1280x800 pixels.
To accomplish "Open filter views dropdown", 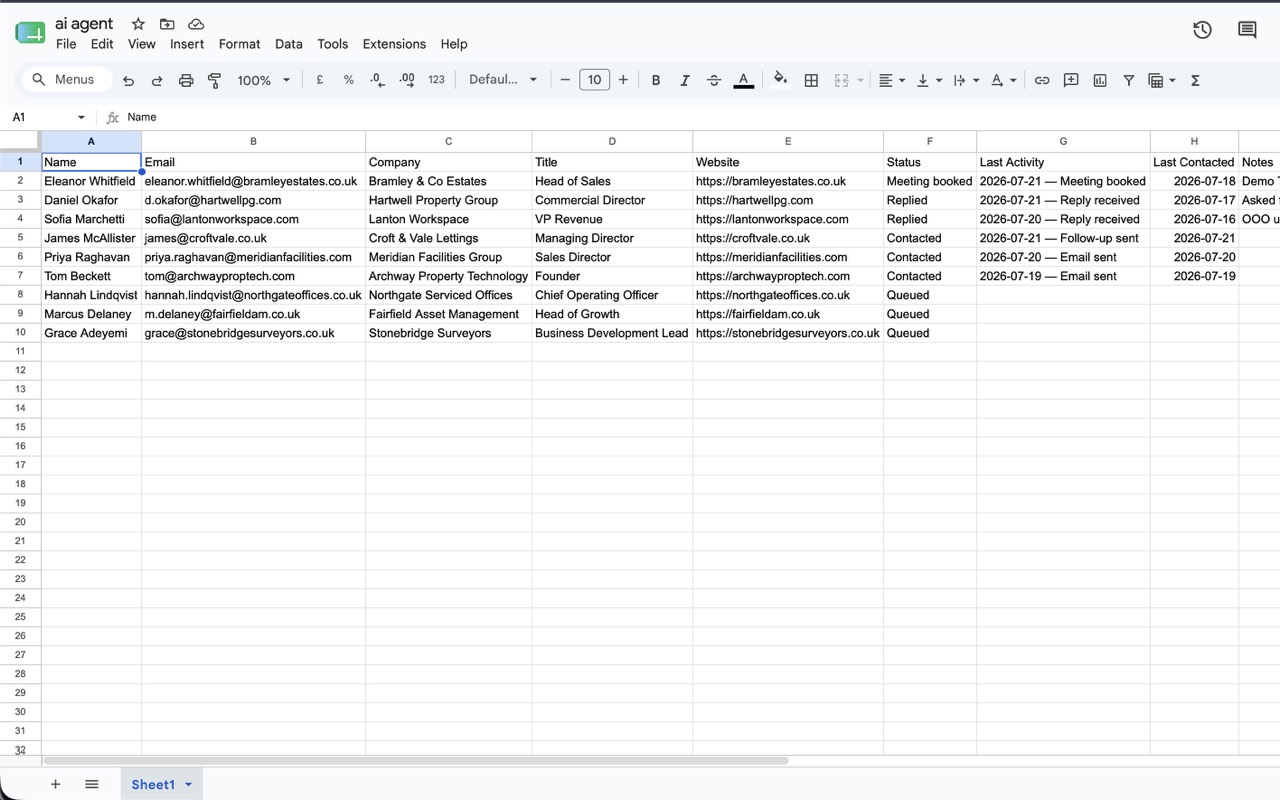I will [x=1161, y=80].
